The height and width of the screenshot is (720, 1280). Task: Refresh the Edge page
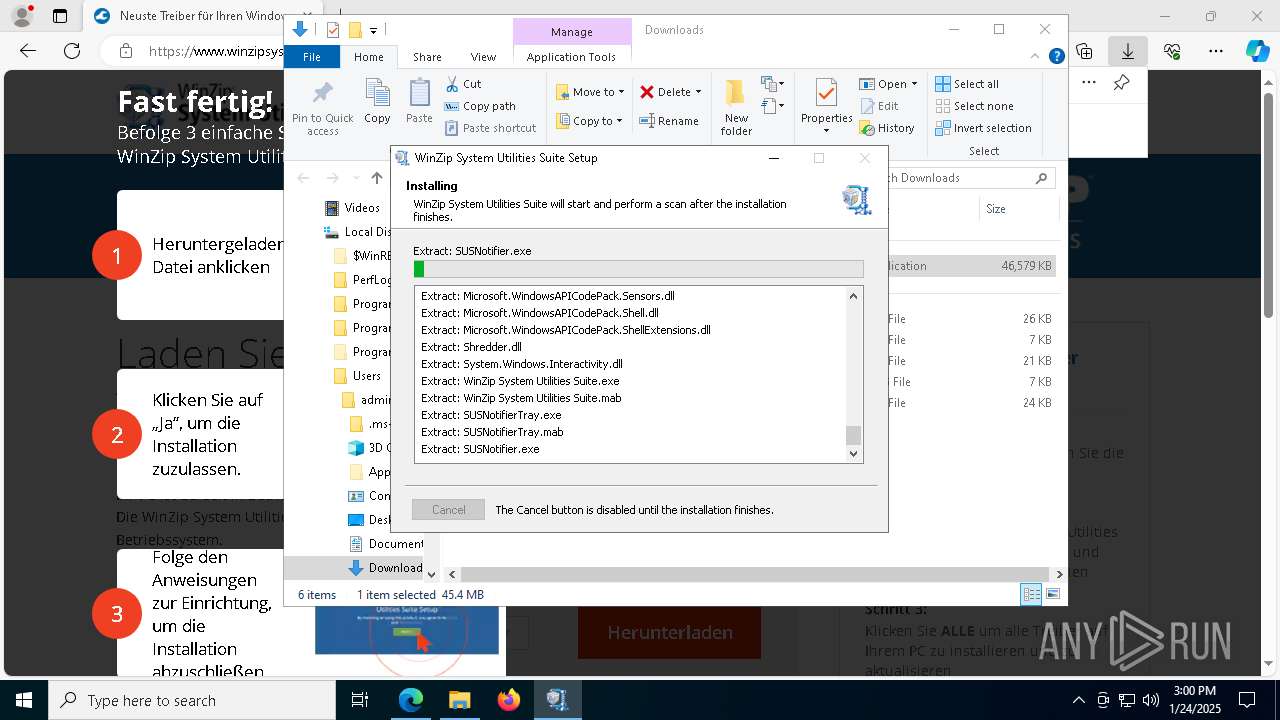tap(72, 51)
